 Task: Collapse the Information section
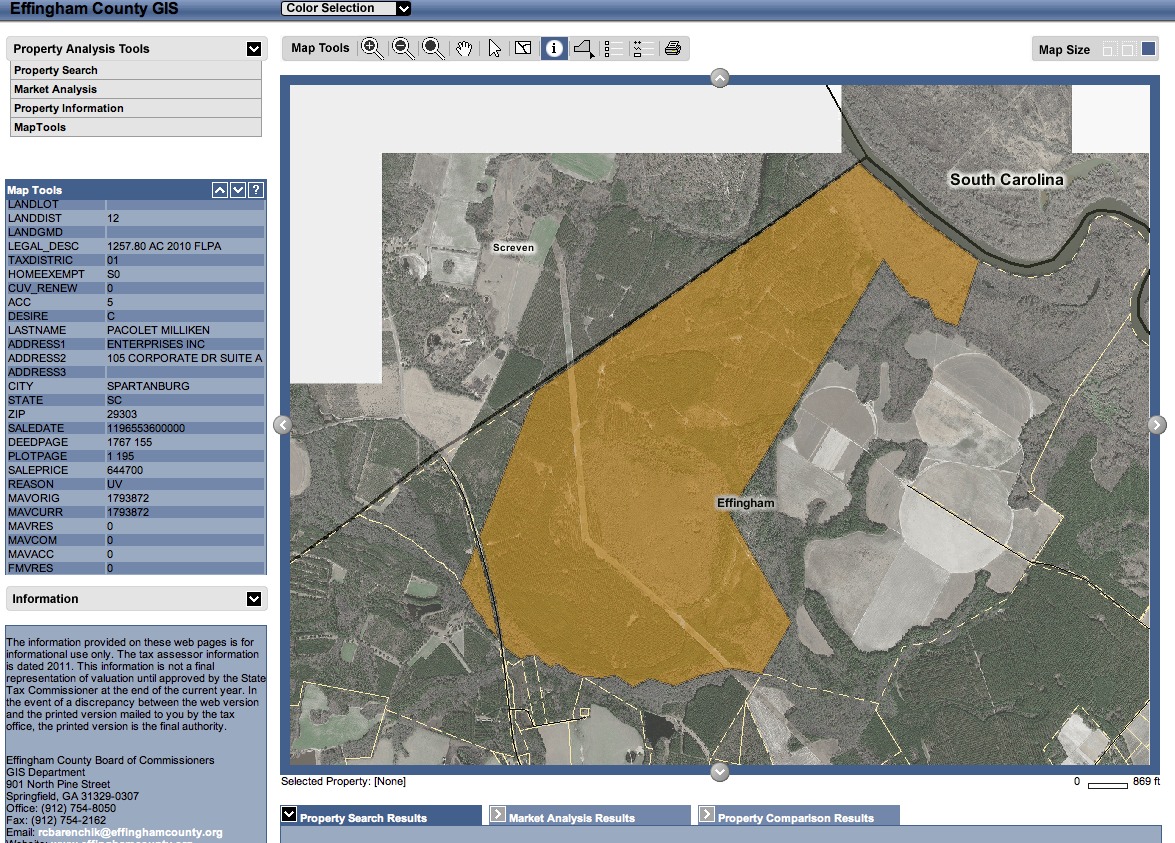click(x=254, y=599)
